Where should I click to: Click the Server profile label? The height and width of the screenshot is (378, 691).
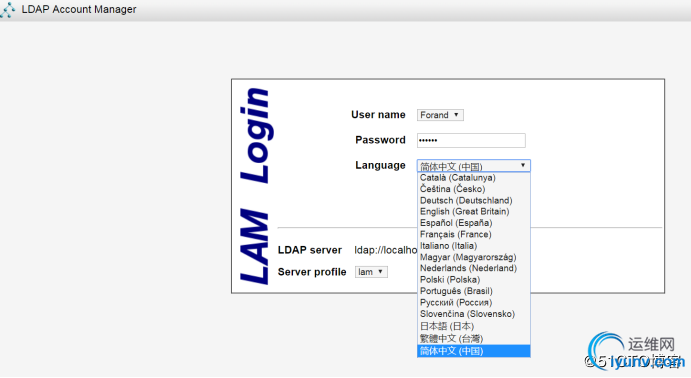[x=312, y=272]
